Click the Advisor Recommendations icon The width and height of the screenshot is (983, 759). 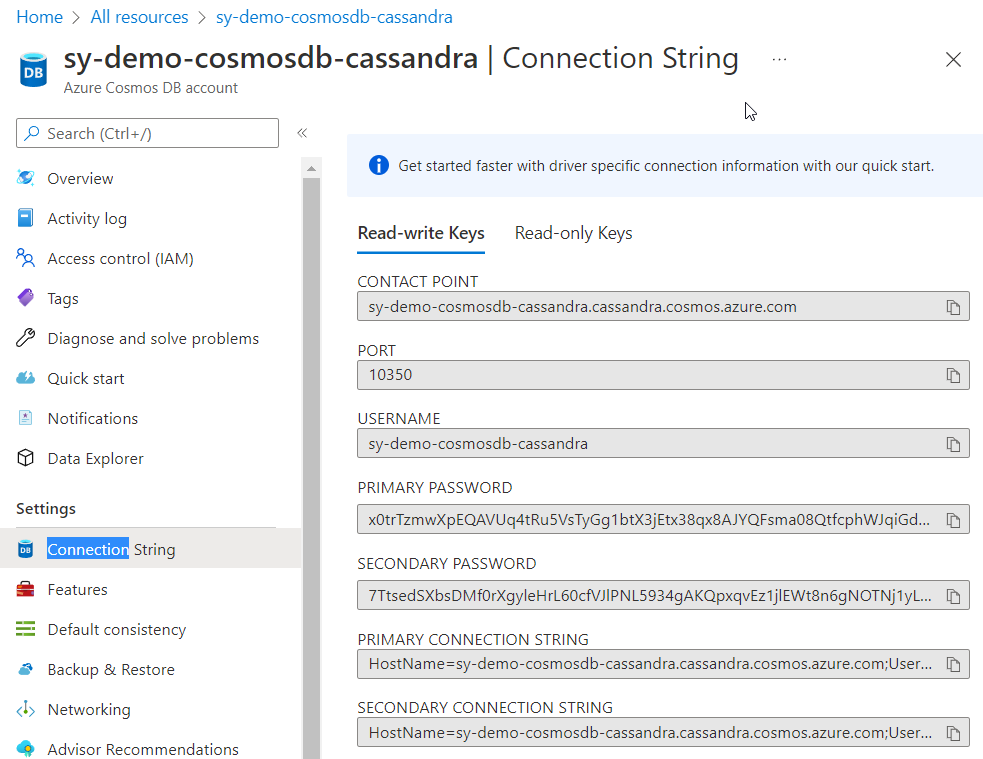(x=26, y=748)
